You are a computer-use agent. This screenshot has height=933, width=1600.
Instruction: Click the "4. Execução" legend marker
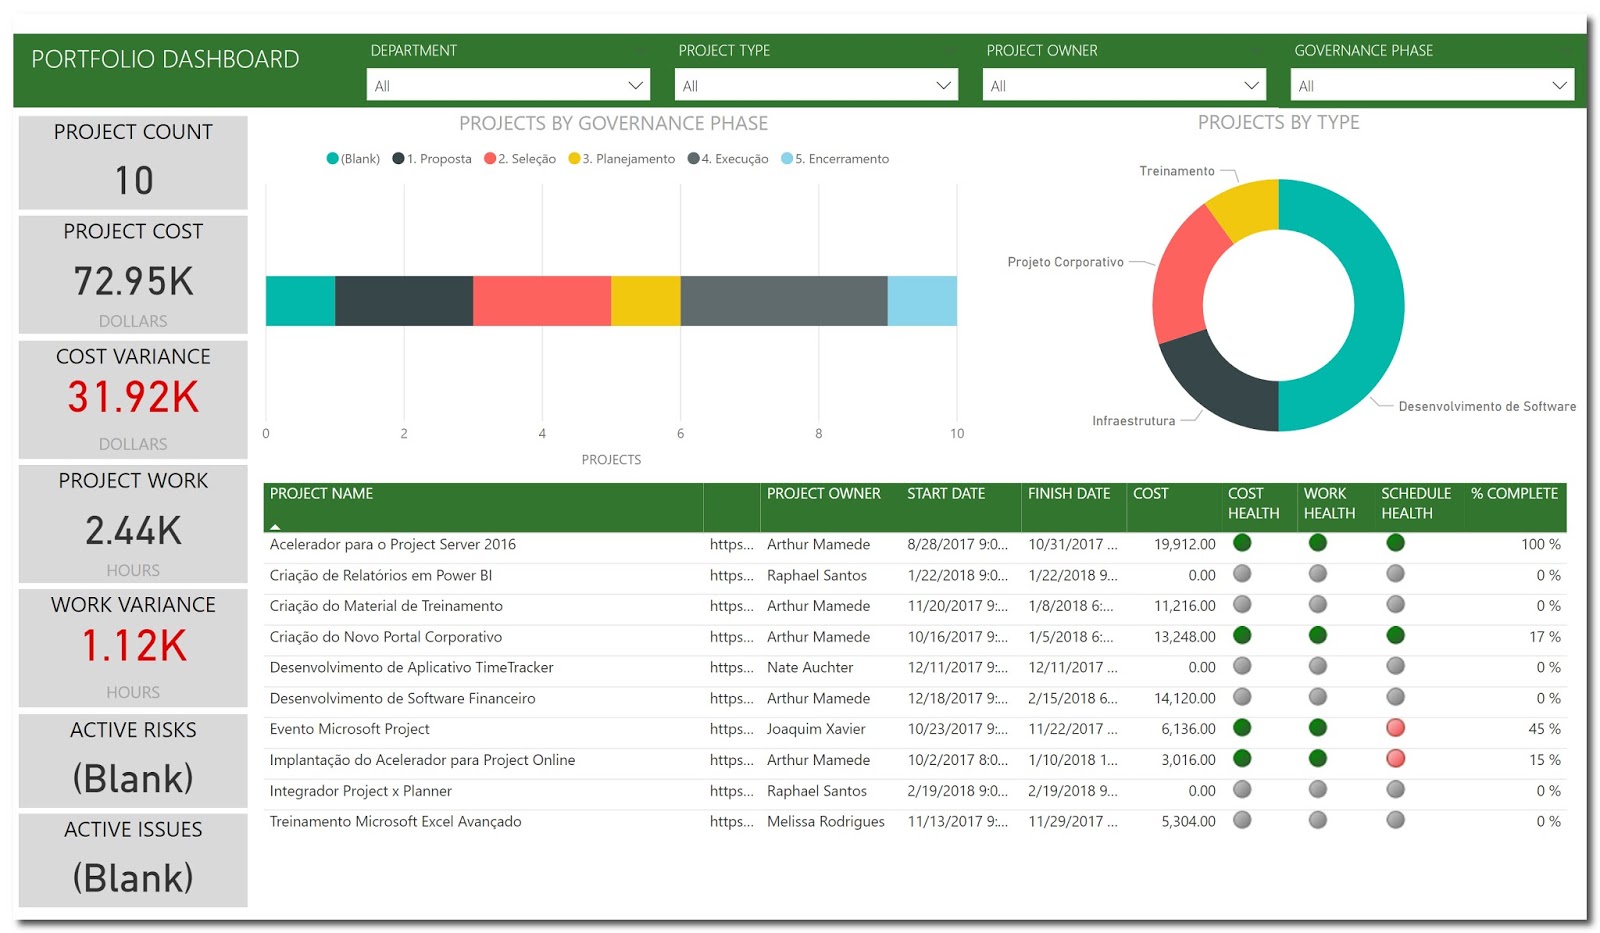pos(692,158)
